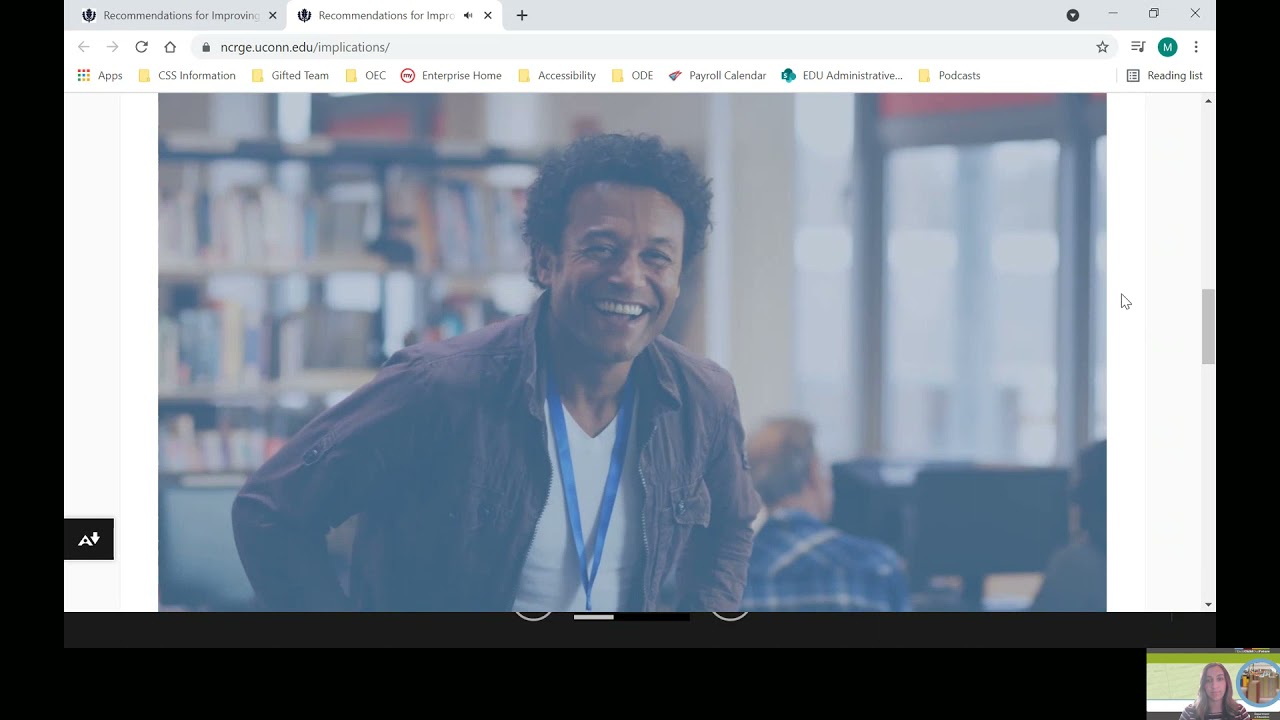
Task: Open the Payroll Calendar bookmark
Action: point(717,75)
